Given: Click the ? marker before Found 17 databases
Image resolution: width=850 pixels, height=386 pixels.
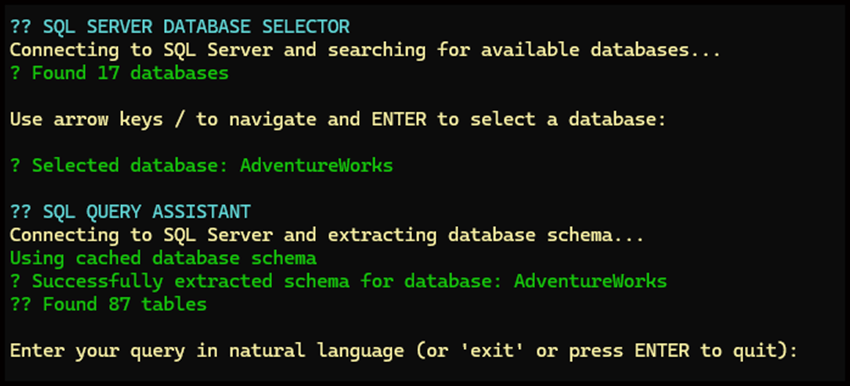Looking at the screenshot, I should [15, 73].
